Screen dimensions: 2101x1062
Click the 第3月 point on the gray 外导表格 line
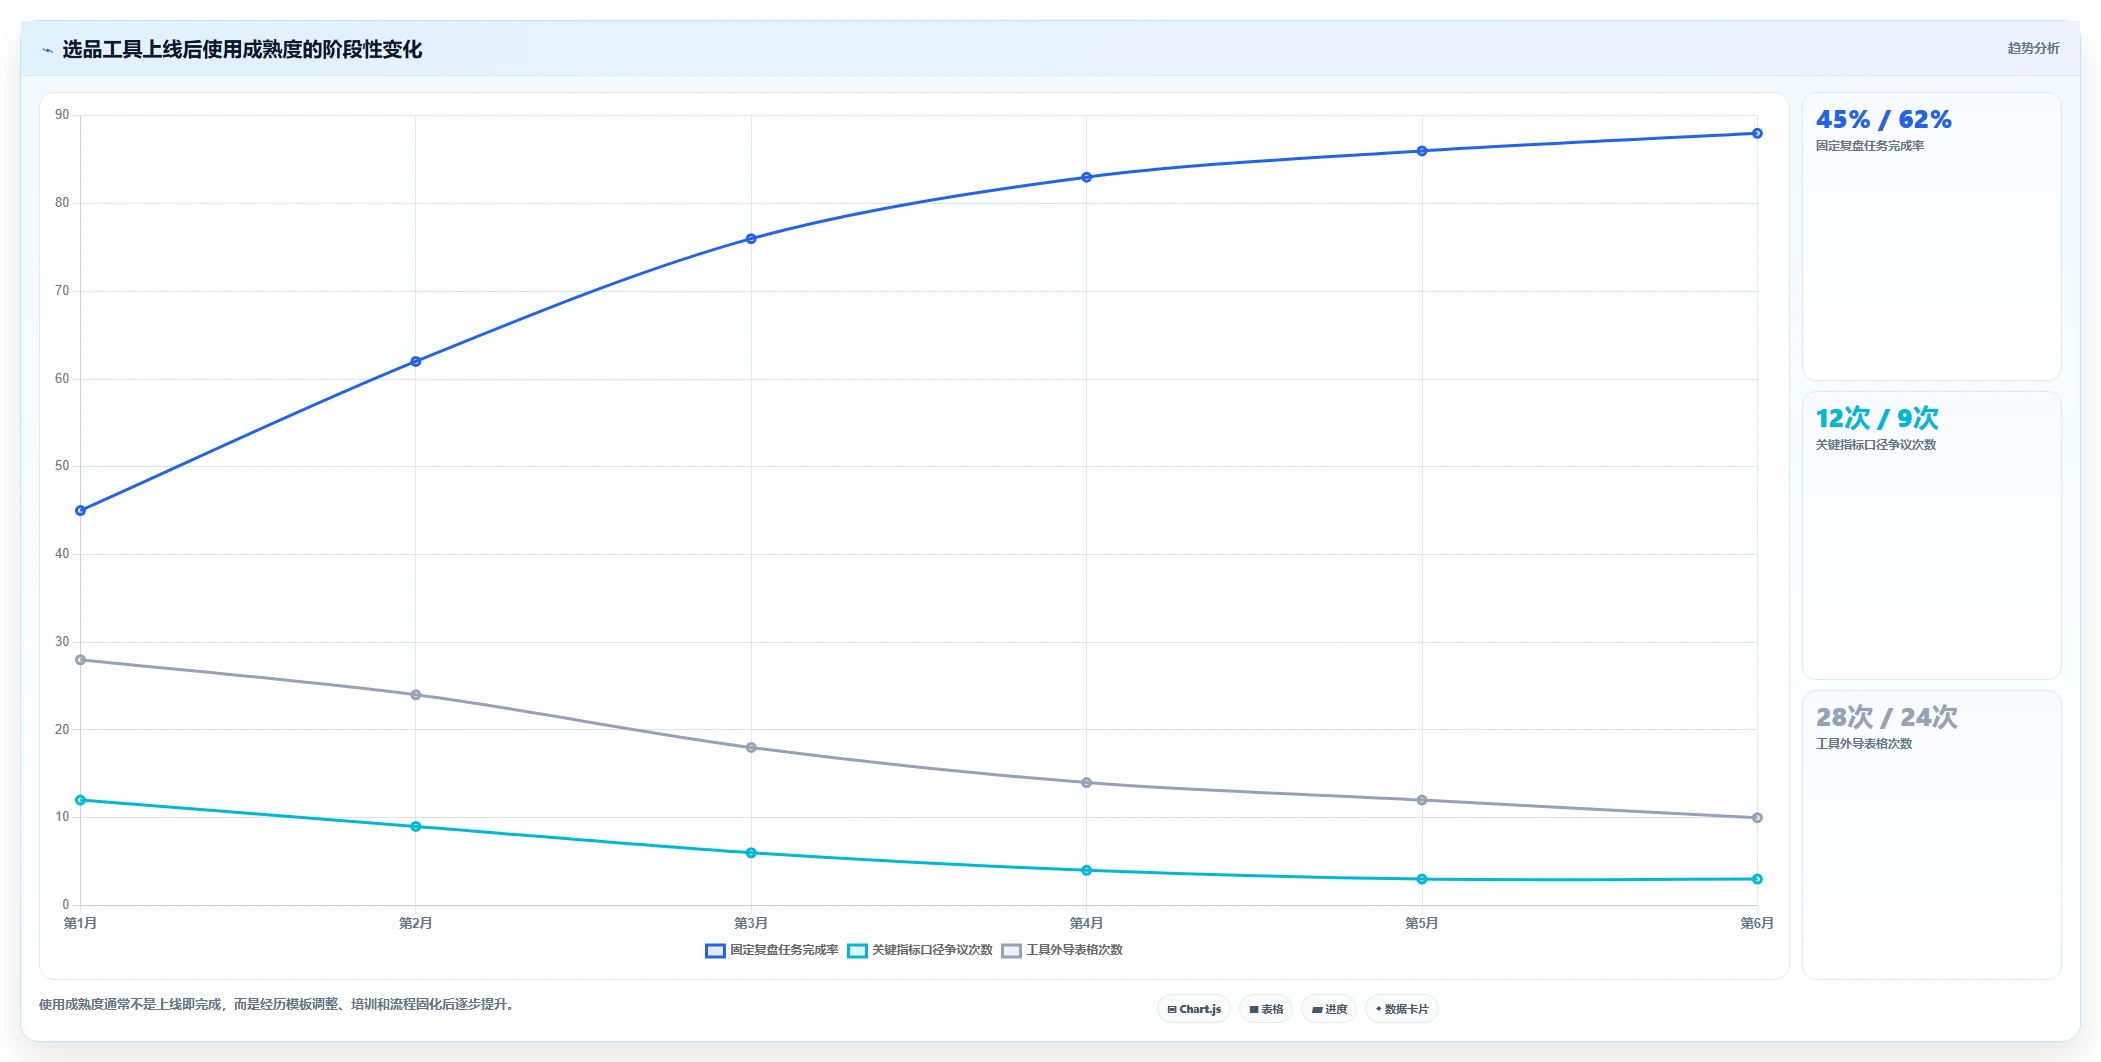point(751,747)
